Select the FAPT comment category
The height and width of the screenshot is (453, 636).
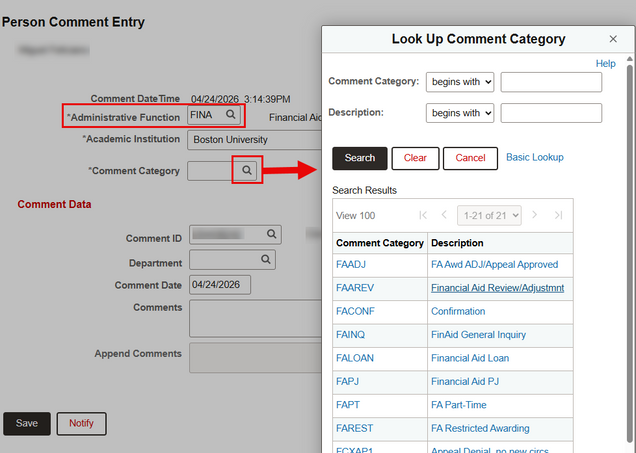point(348,405)
